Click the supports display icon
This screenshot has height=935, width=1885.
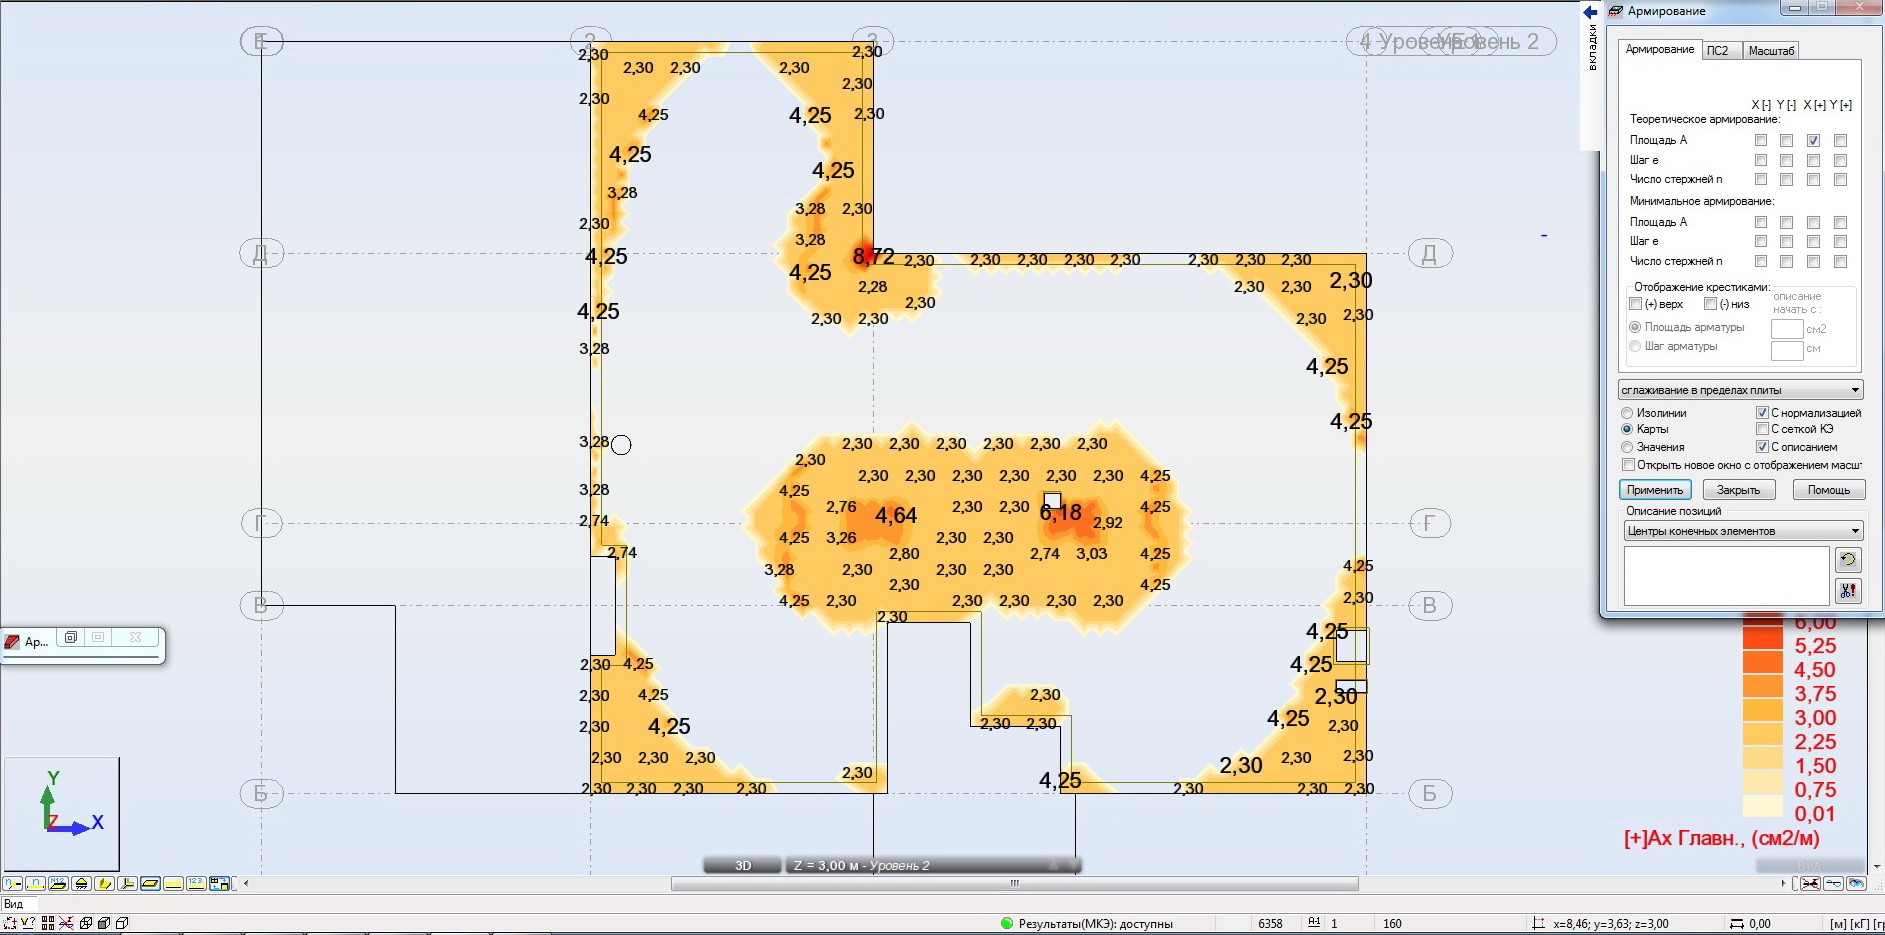coord(82,884)
